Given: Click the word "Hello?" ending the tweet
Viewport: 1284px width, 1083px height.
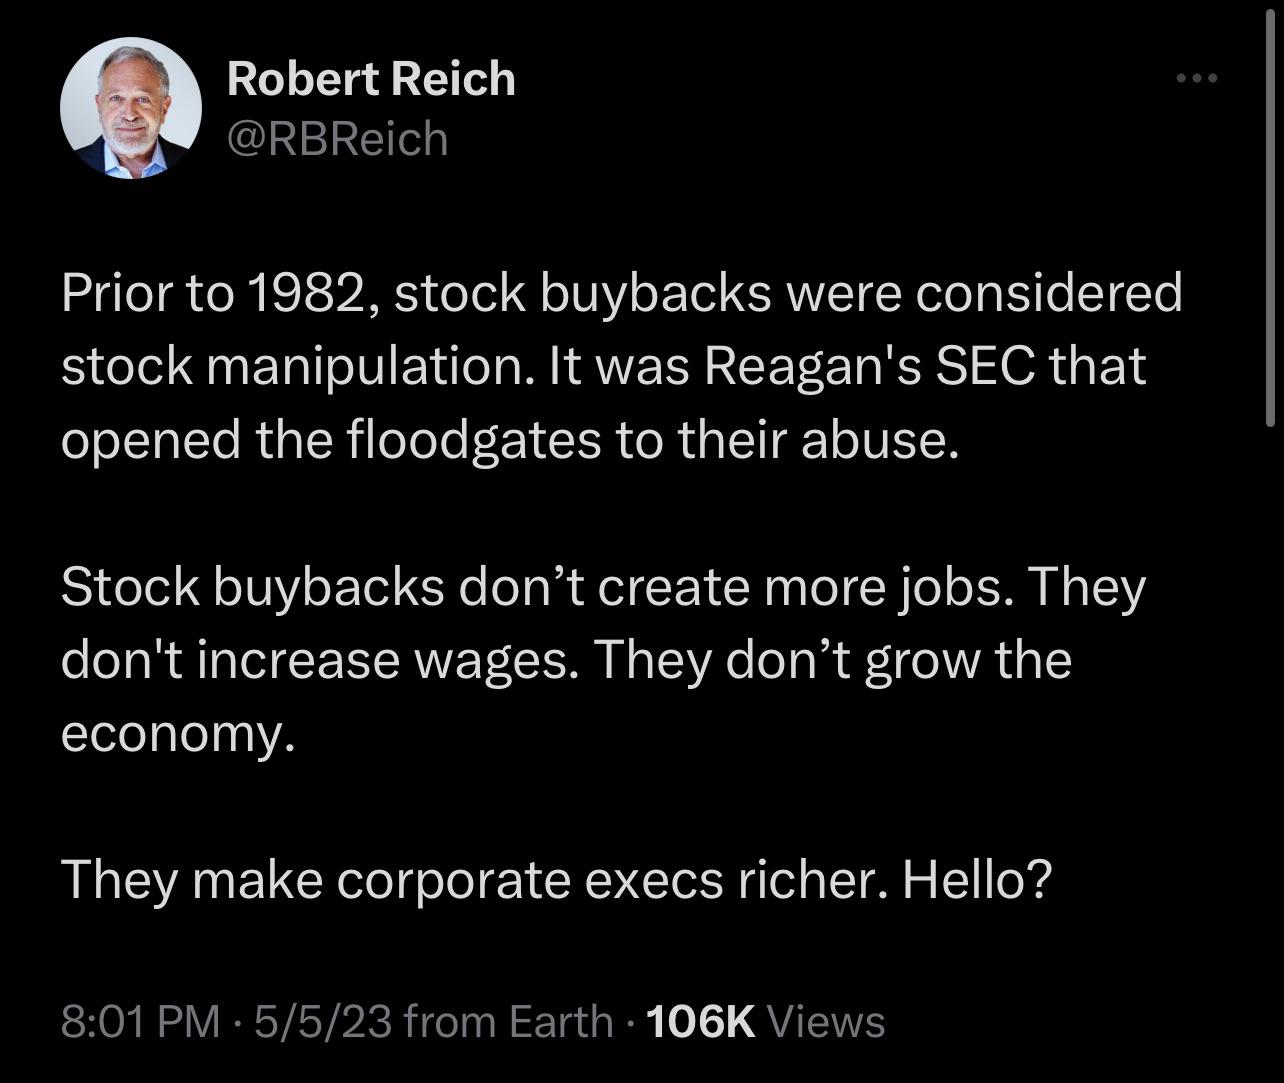Looking at the screenshot, I should click(978, 880).
